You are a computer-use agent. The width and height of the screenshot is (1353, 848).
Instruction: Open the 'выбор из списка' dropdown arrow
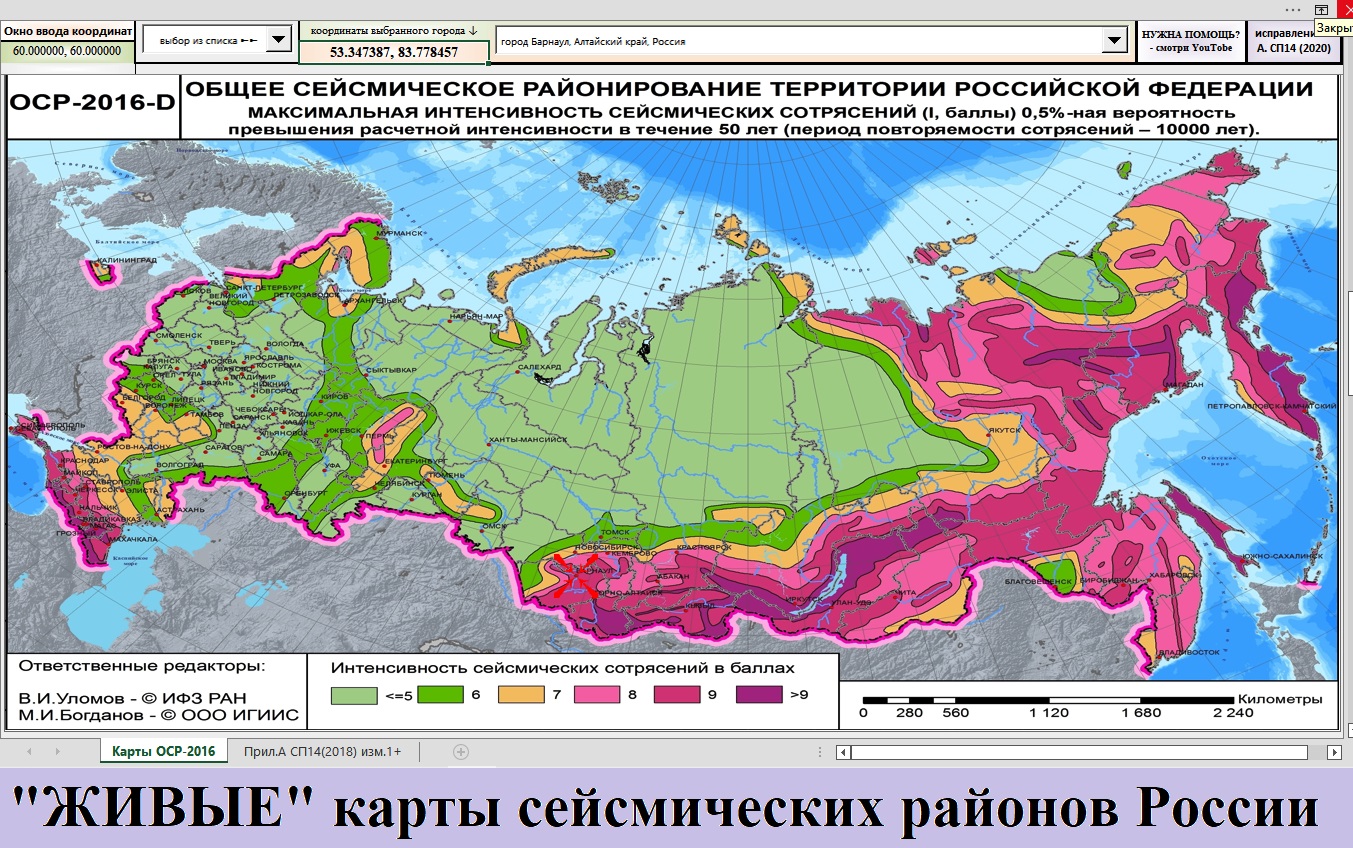[279, 41]
